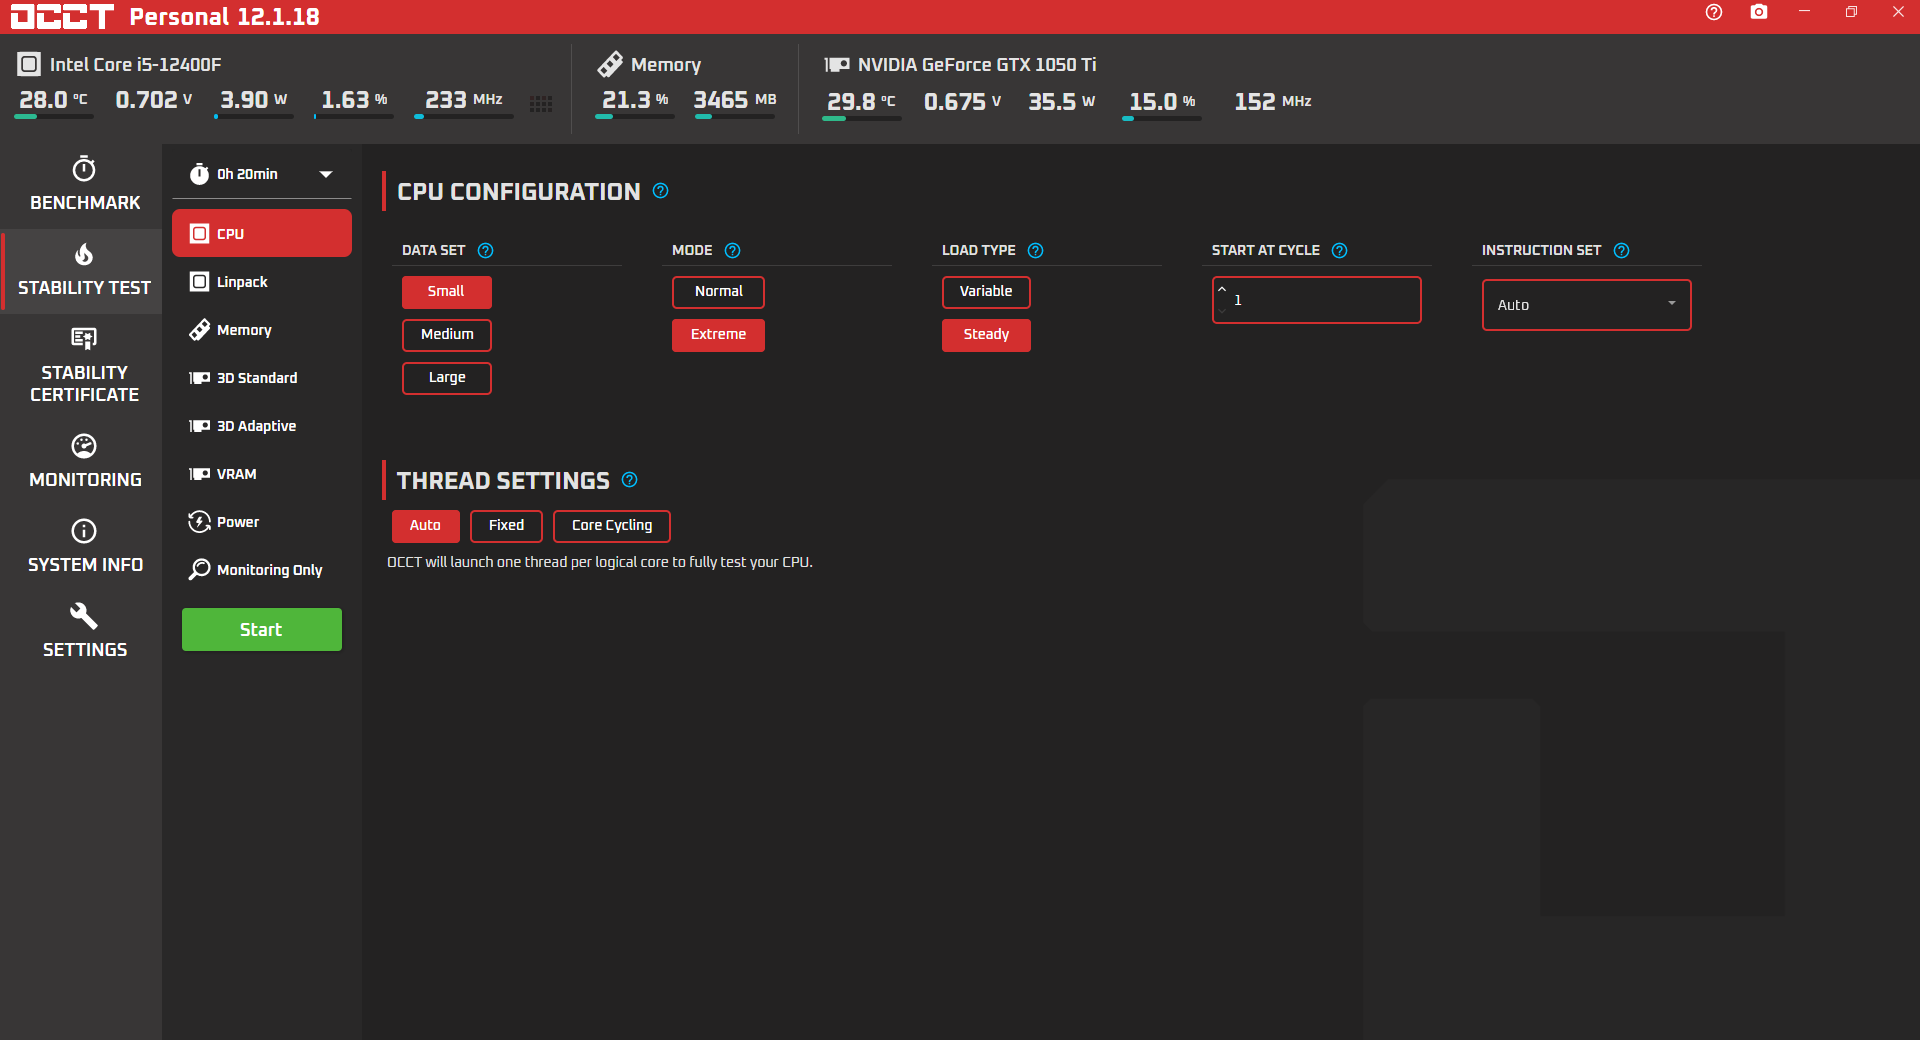Image resolution: width=1920 pixels, height=1040 pixels.
Task: Click the OCCT logo in title bar
Action: [62, 16]
